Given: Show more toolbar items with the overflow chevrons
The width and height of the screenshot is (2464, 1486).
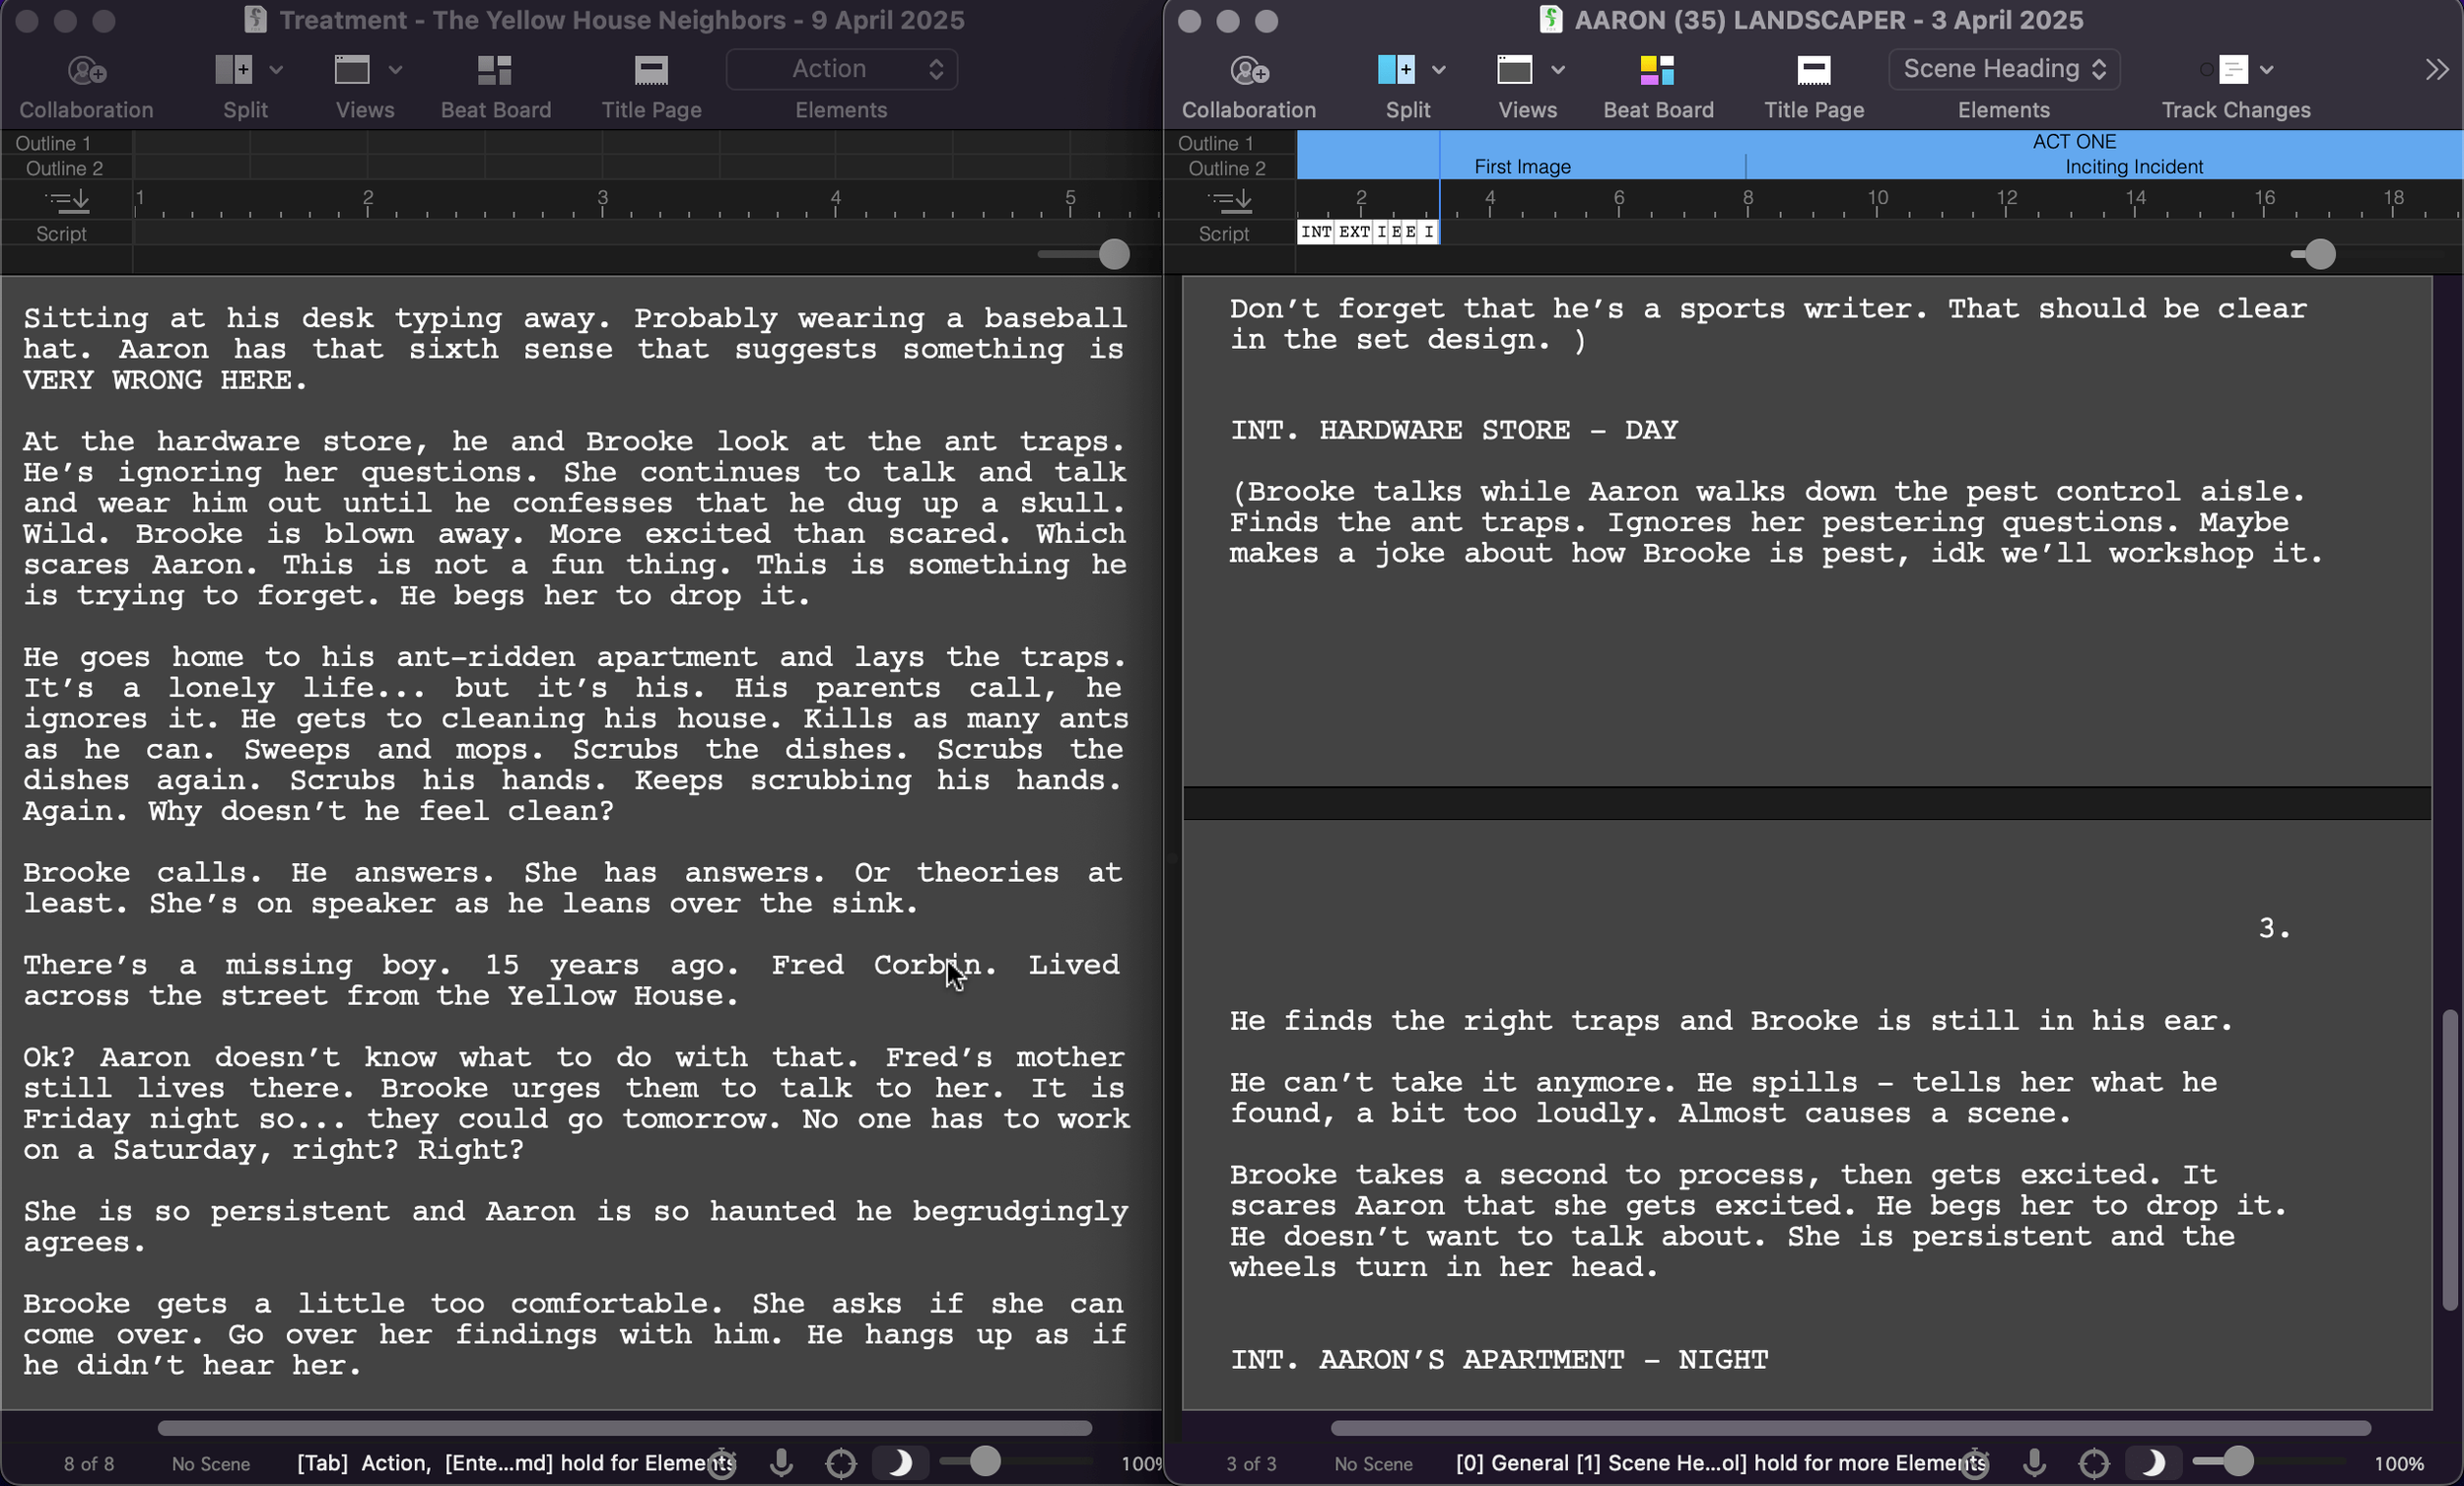Looking at the screenshot, I should [2436, 70].
